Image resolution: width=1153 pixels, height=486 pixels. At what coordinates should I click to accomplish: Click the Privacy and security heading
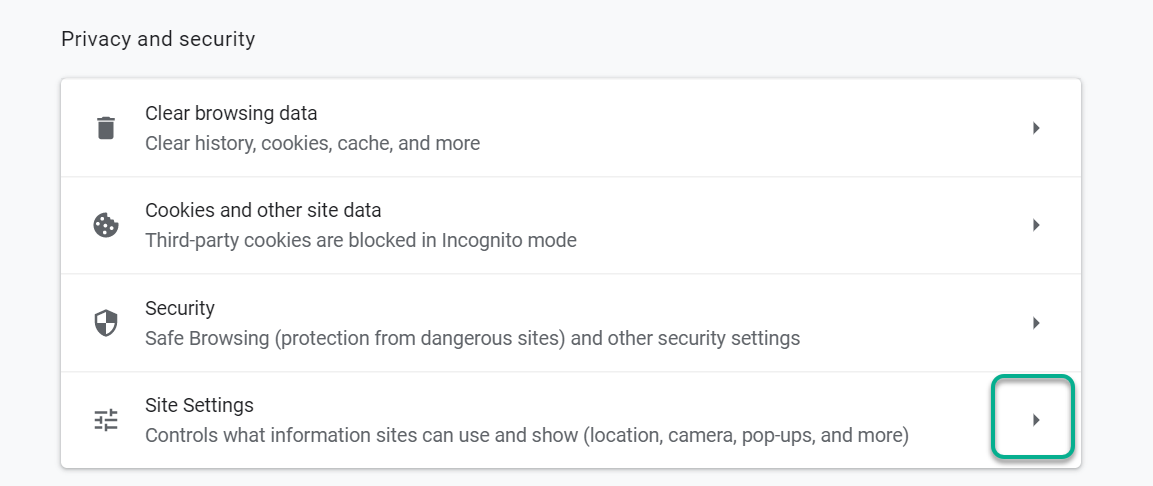pos(158,39)
